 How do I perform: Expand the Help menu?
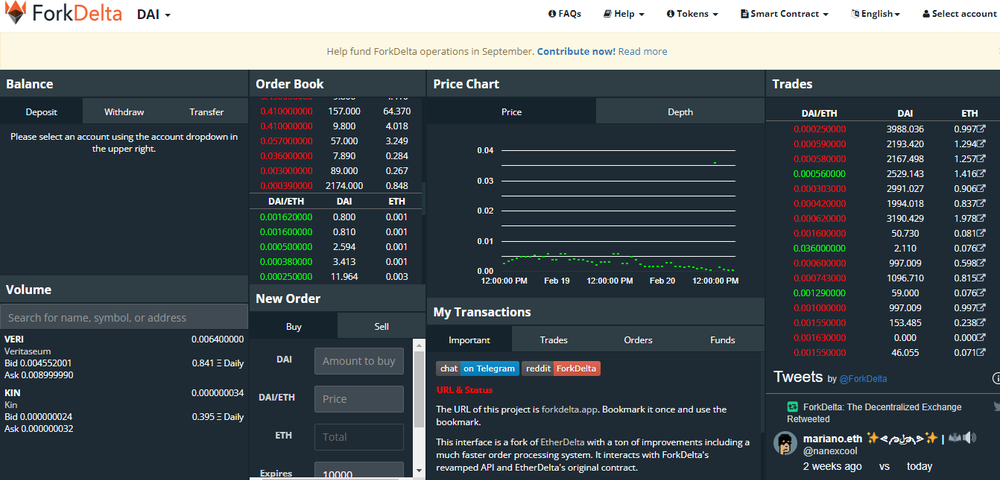tap(624, 14)
